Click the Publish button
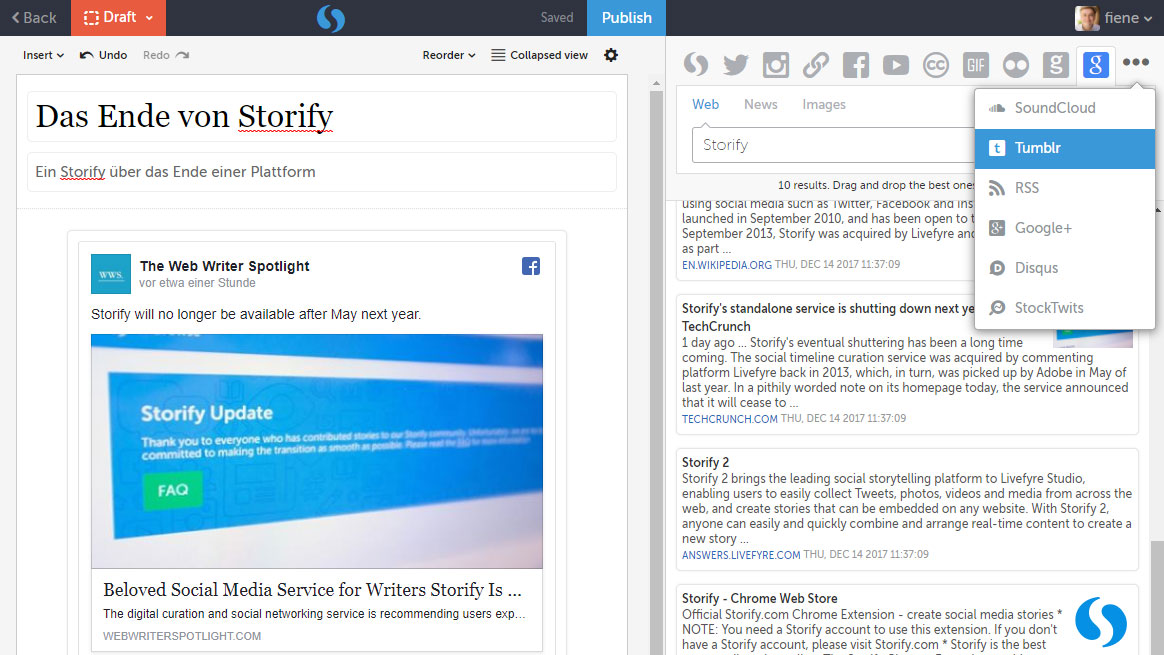 pyautogui.click(x=627, y=18)
